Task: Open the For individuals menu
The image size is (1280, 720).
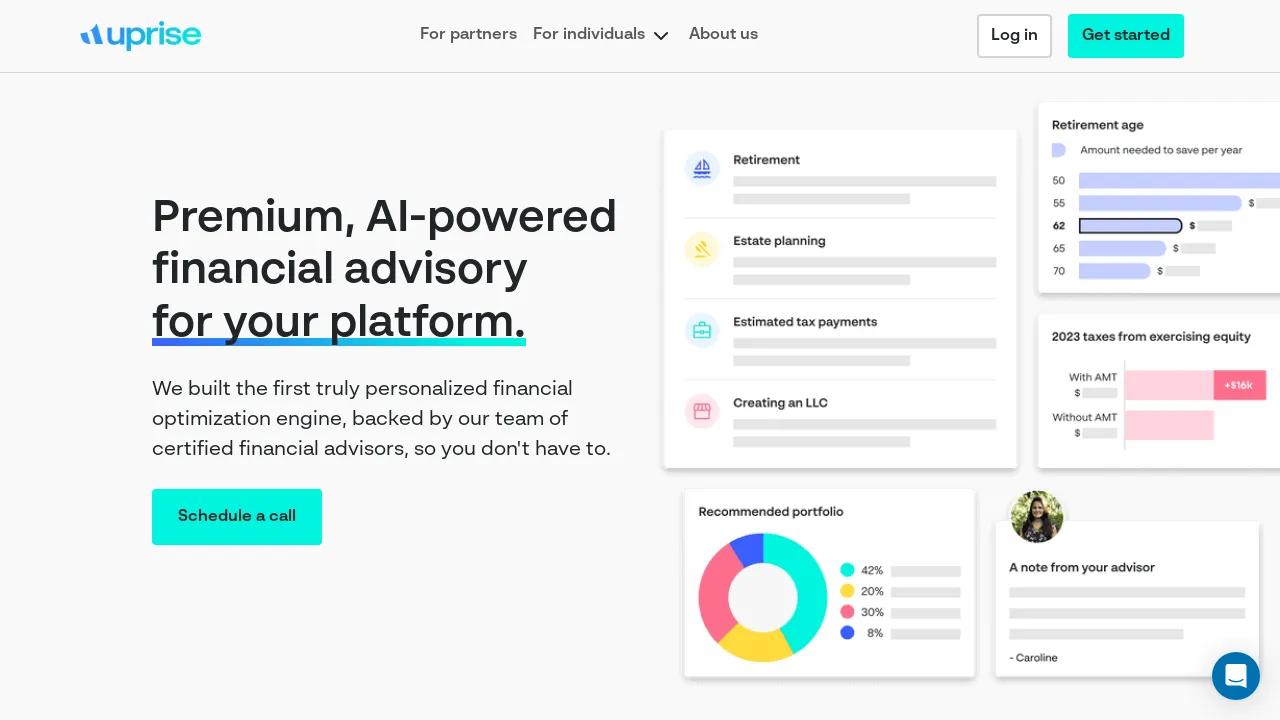Action: pos(589,34)
